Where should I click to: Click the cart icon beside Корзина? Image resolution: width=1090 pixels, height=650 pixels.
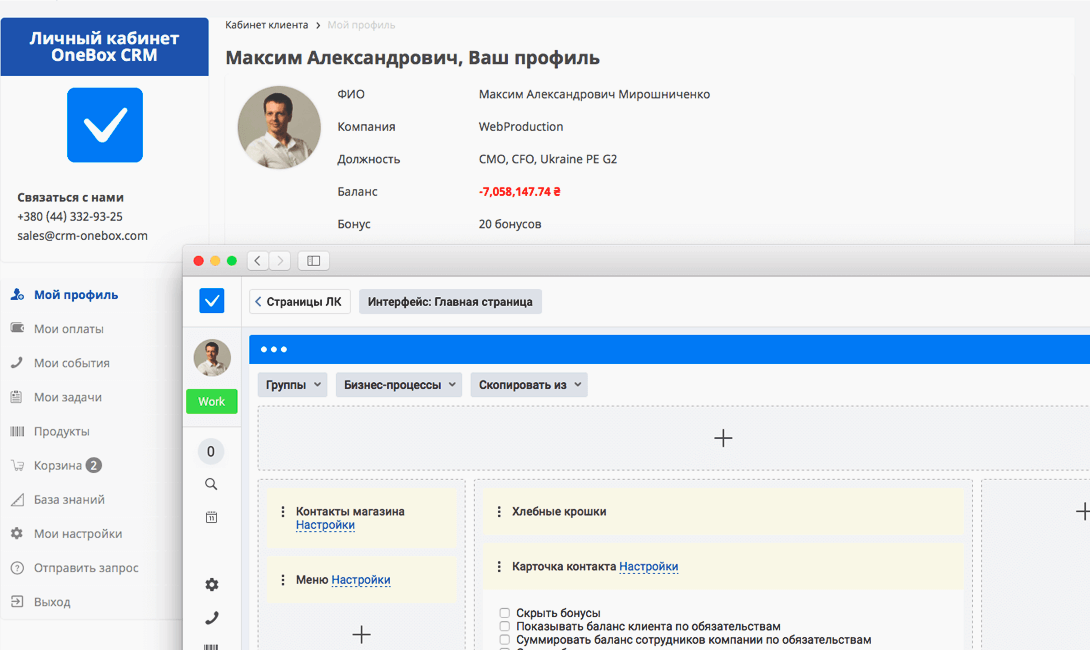[x=17, y=465]
